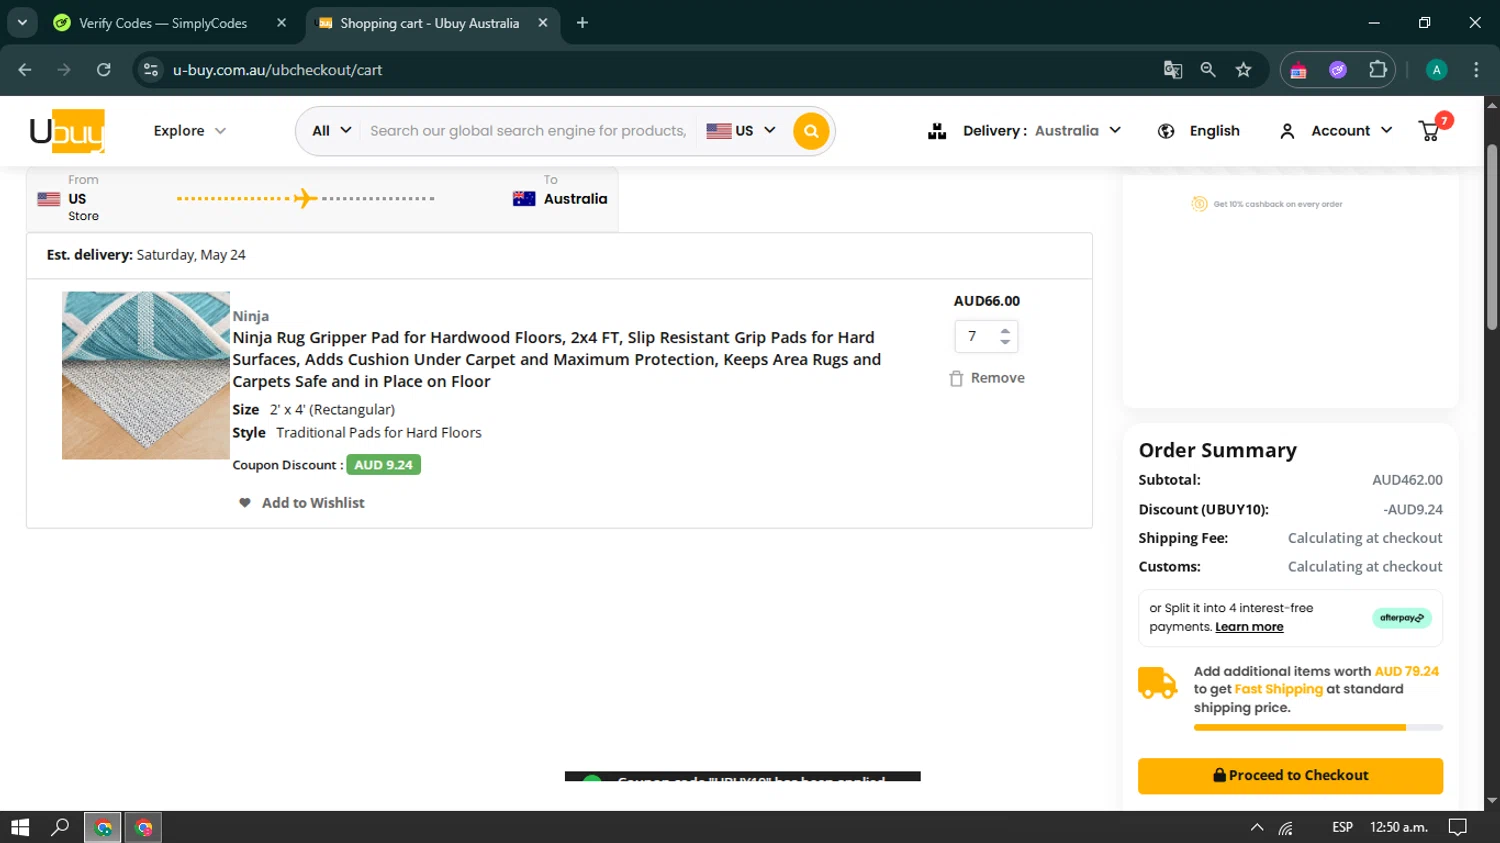Click the Afterpay badge
Screen dimensions: 1500x843
[x=1401, y=618]
